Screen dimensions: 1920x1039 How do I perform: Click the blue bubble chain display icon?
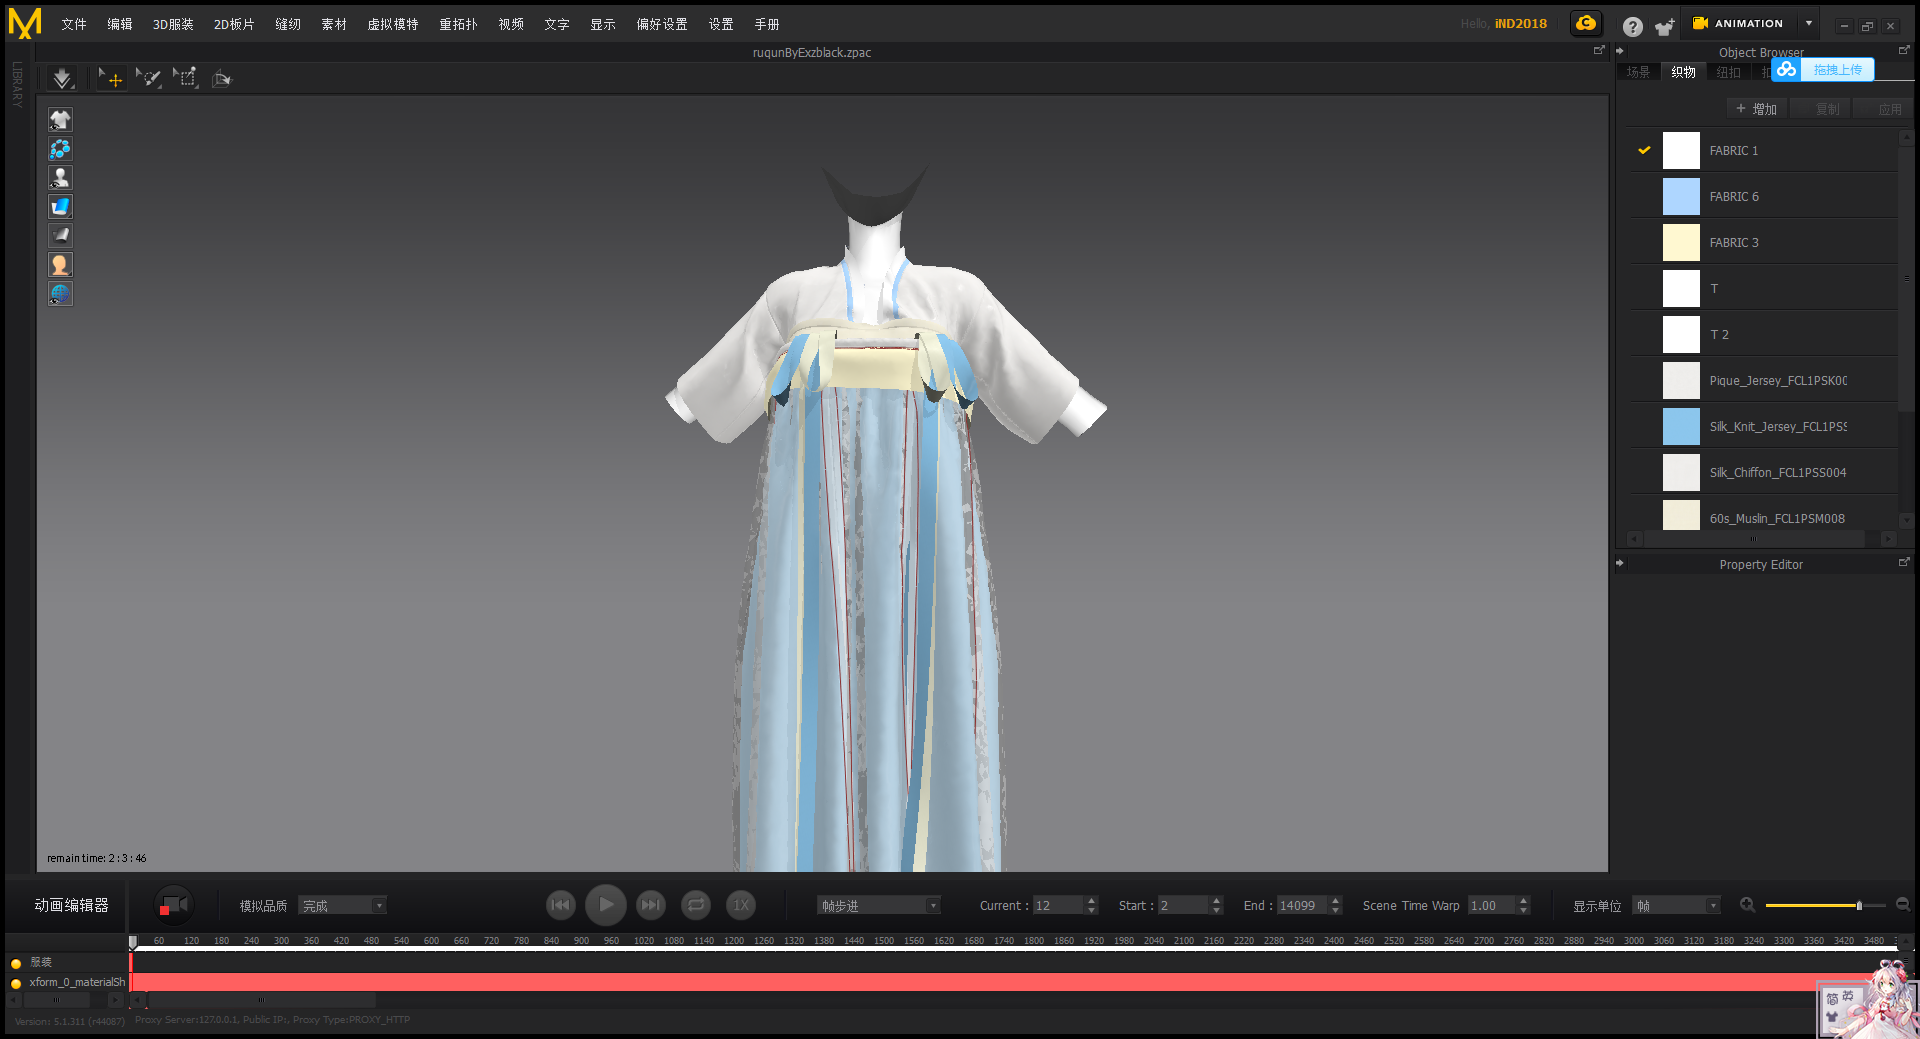[x=60, y=149]
